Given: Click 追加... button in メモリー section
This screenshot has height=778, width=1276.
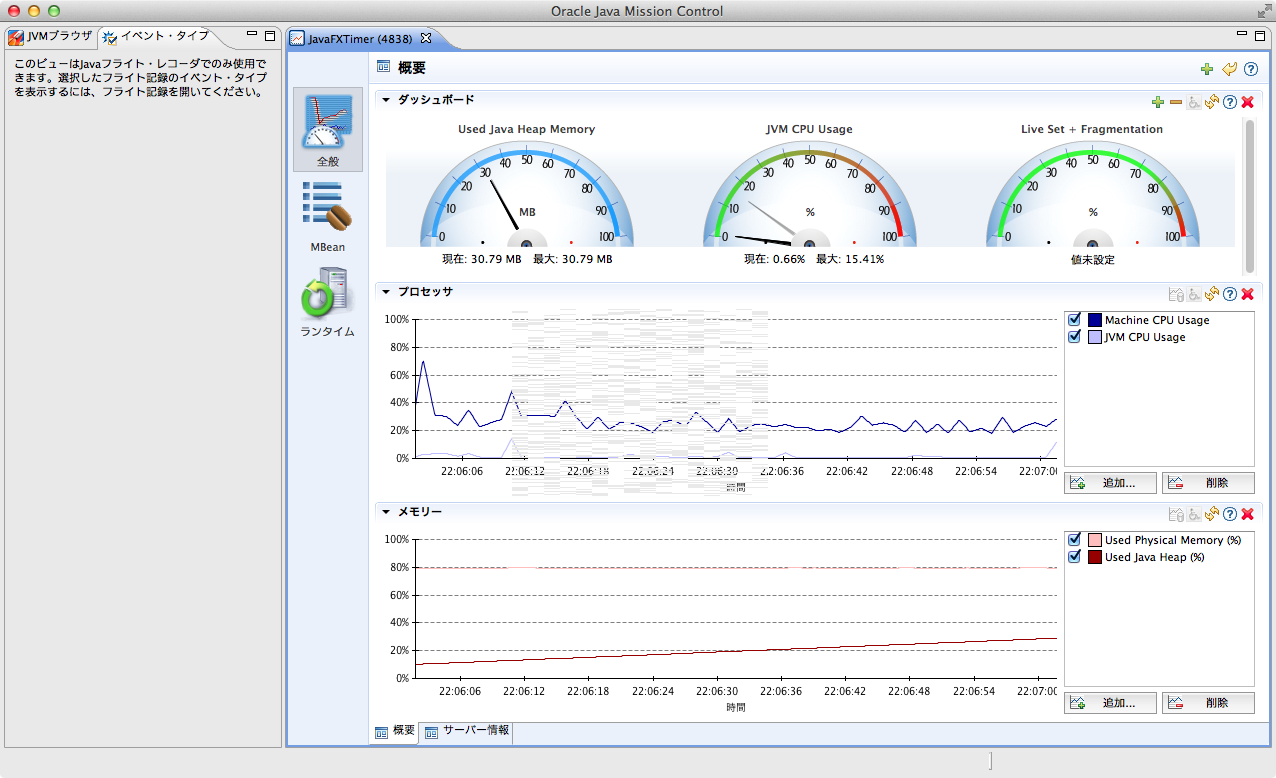Looking at the screenshot, I should click(x=1110, y=703).
